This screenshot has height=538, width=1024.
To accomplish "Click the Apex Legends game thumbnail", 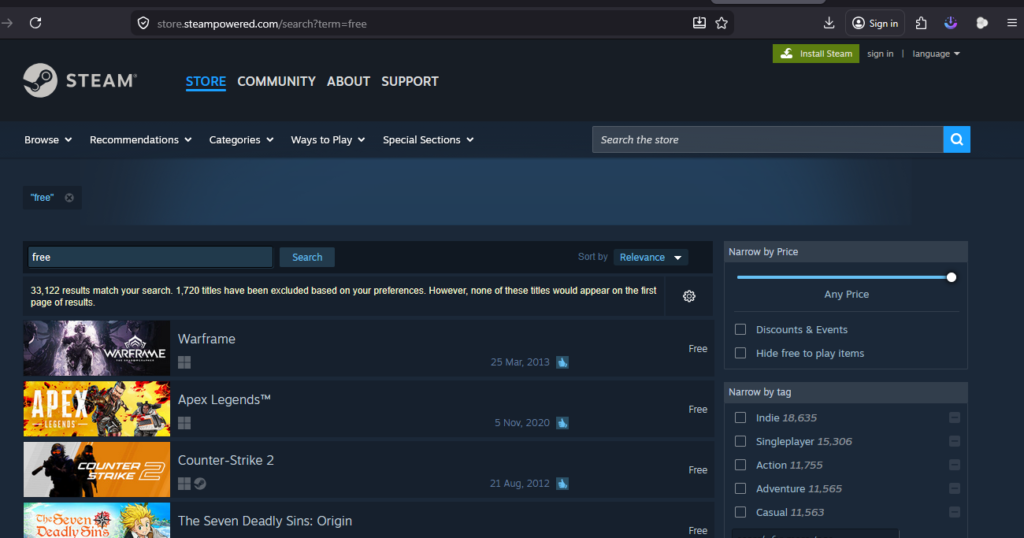I will [97, 409].
